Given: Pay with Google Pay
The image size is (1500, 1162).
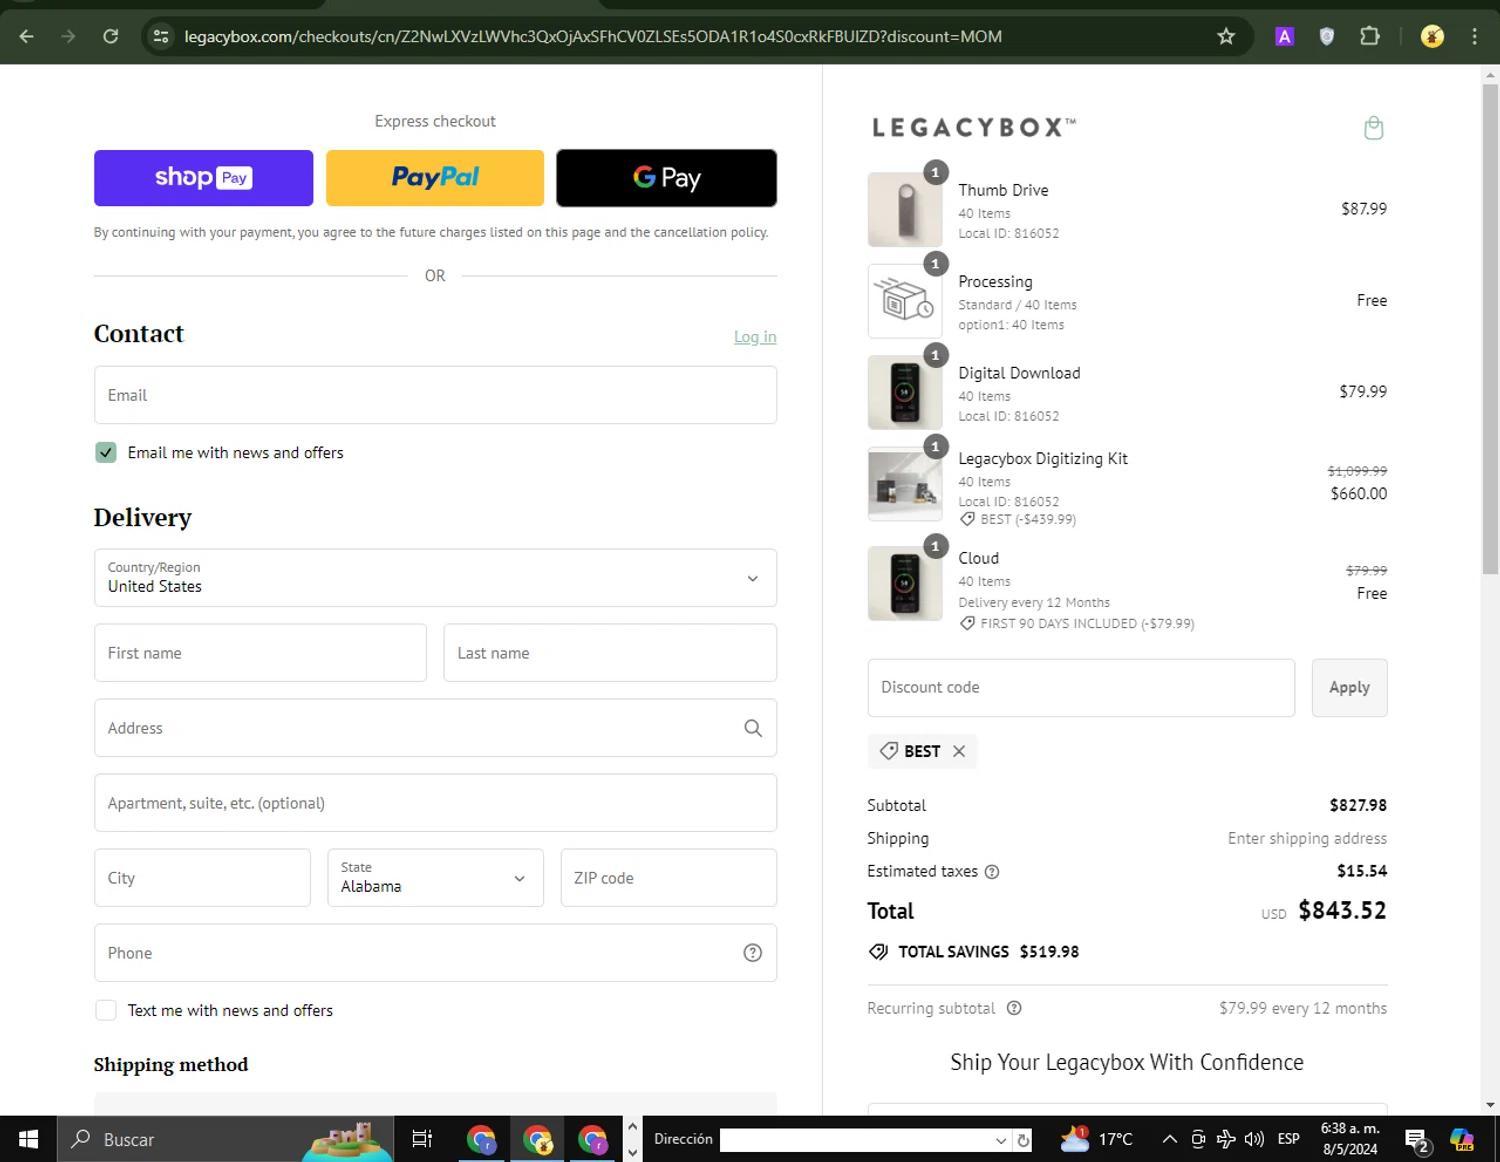Looking at the screenshot, I should tap(666, 178).
